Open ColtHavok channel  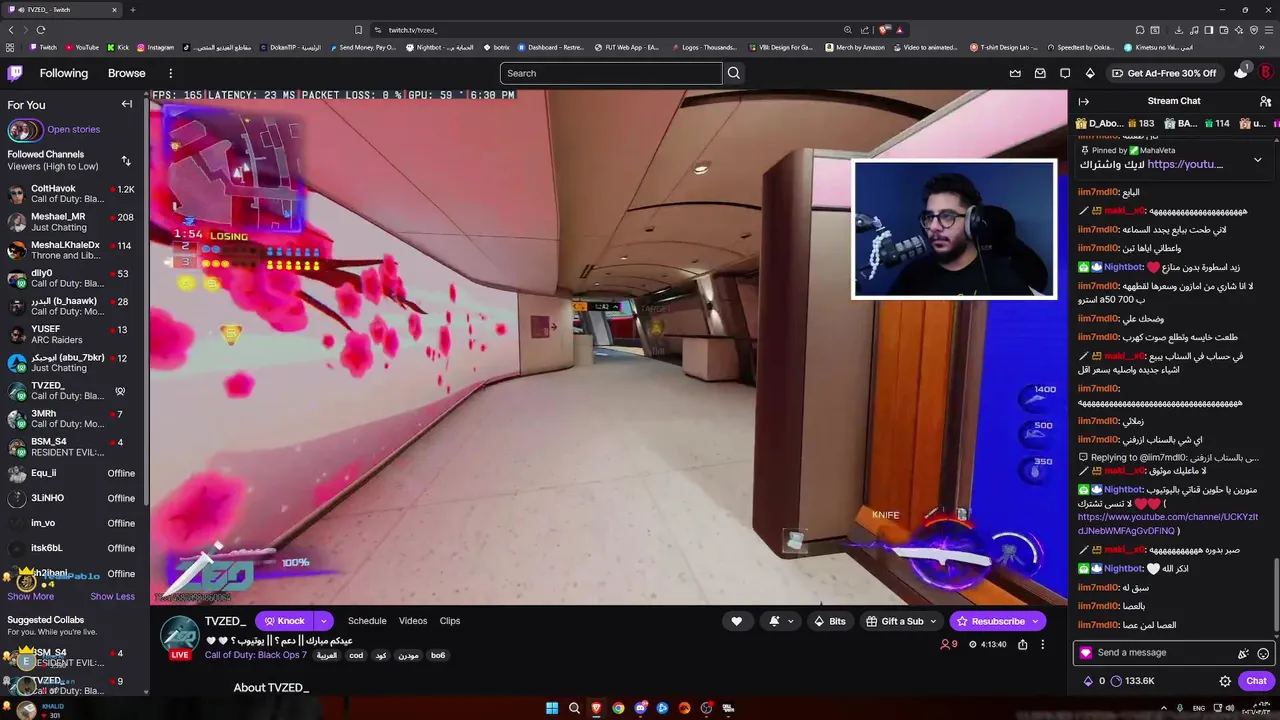click(72, 194)
